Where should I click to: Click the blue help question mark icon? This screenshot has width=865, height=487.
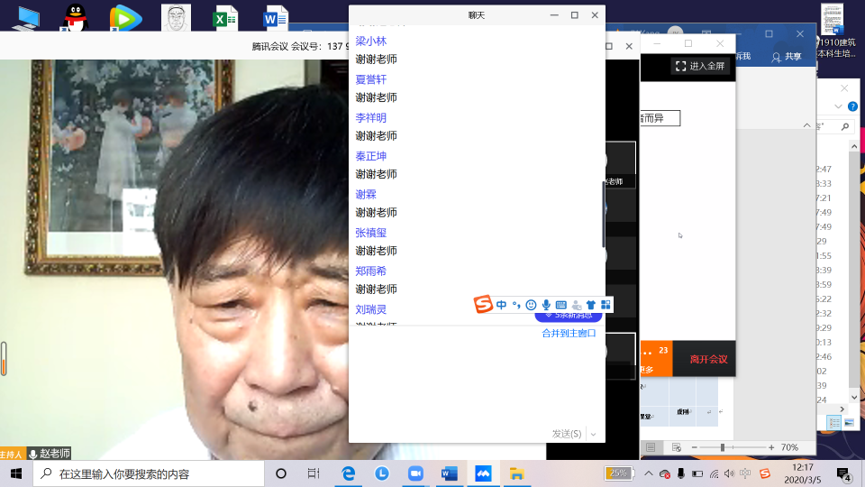point(853,106)
